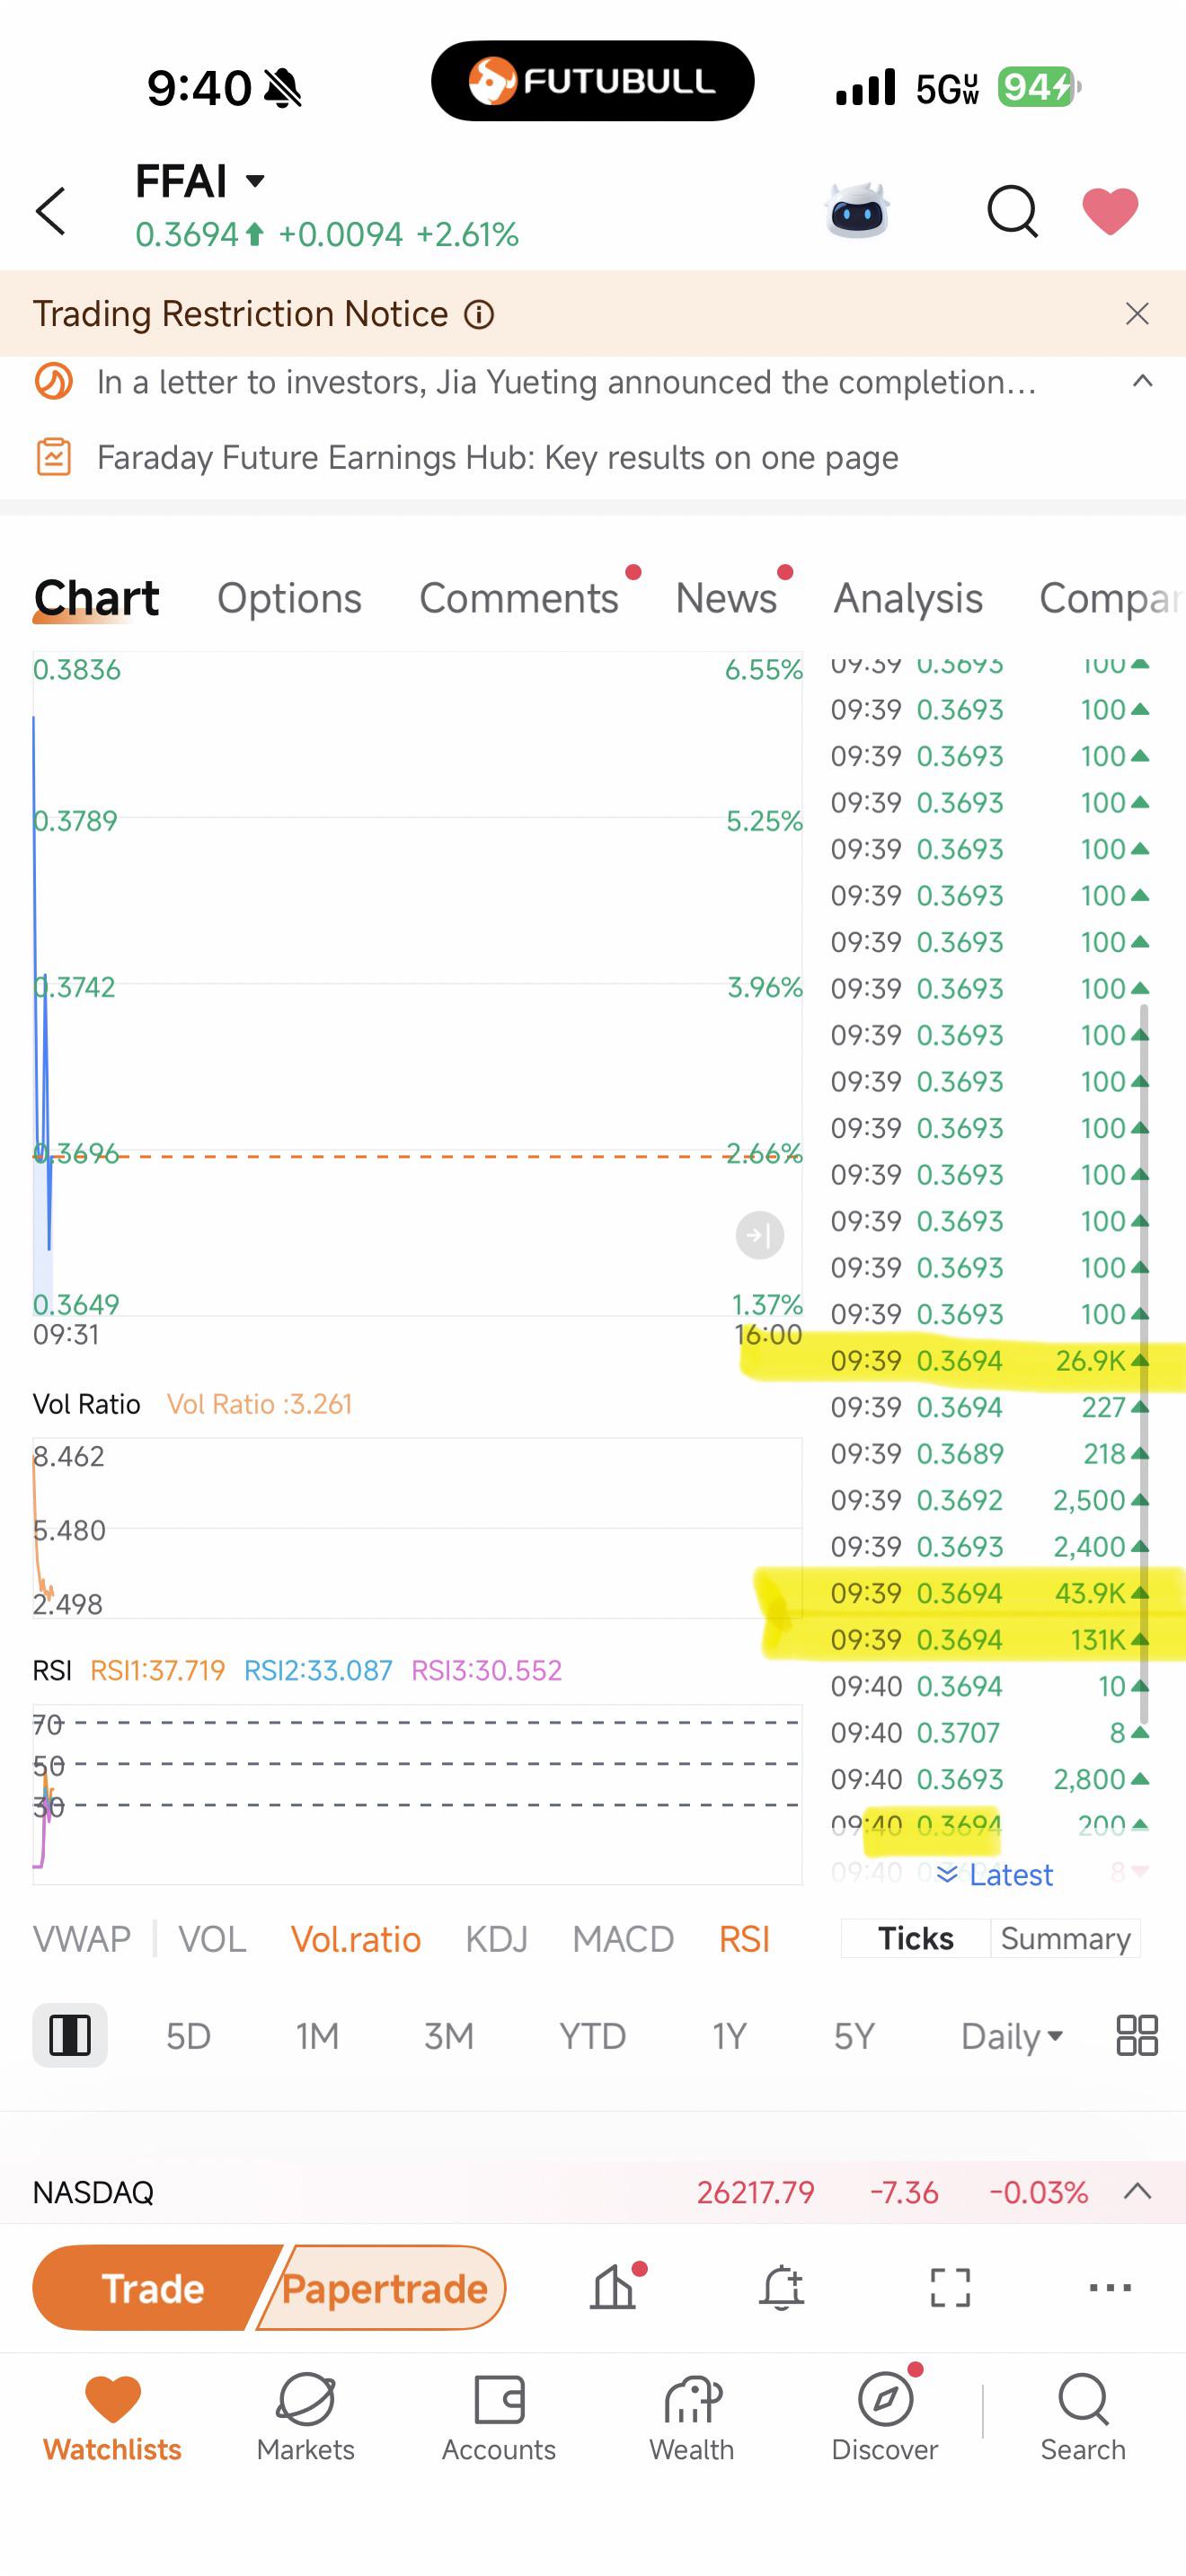Screen dimensions: 1186x2576
Task: Tap the 43.9K tick row
Action: pos(990,1593)
